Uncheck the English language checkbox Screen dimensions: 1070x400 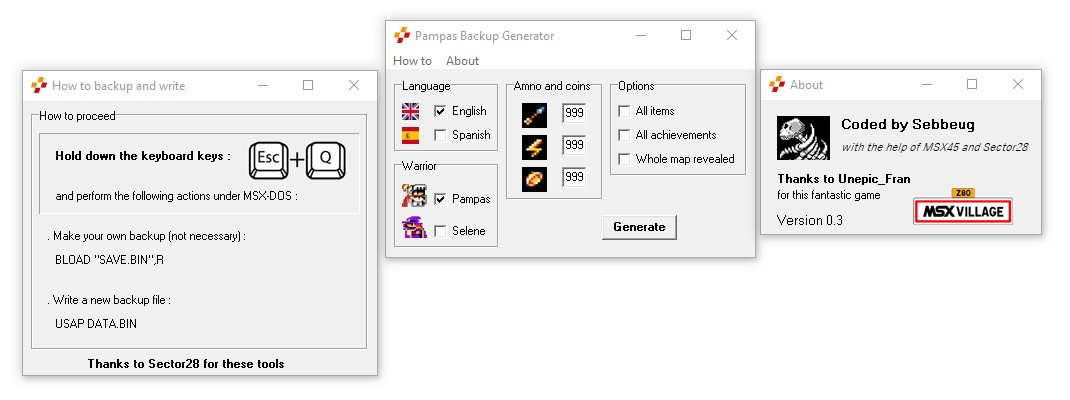click(x=440, y=111)
